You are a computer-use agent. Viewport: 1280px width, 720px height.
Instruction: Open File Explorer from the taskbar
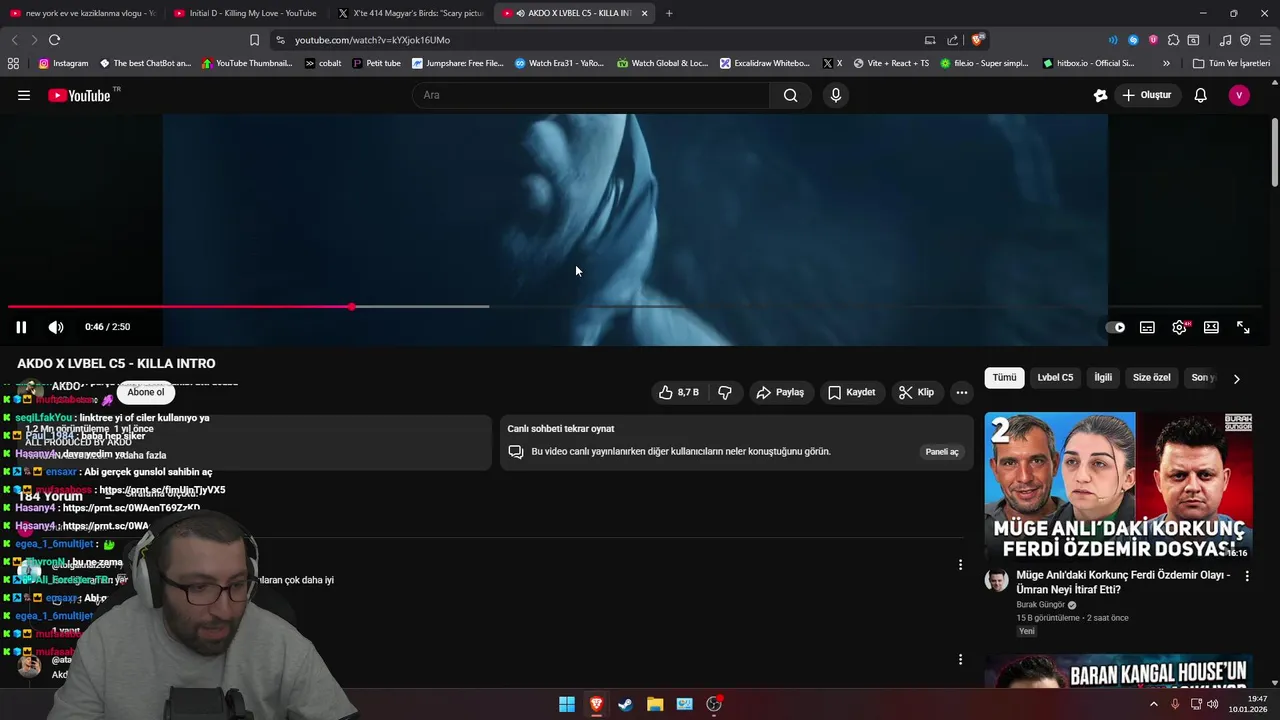click(x=655, y=704)
